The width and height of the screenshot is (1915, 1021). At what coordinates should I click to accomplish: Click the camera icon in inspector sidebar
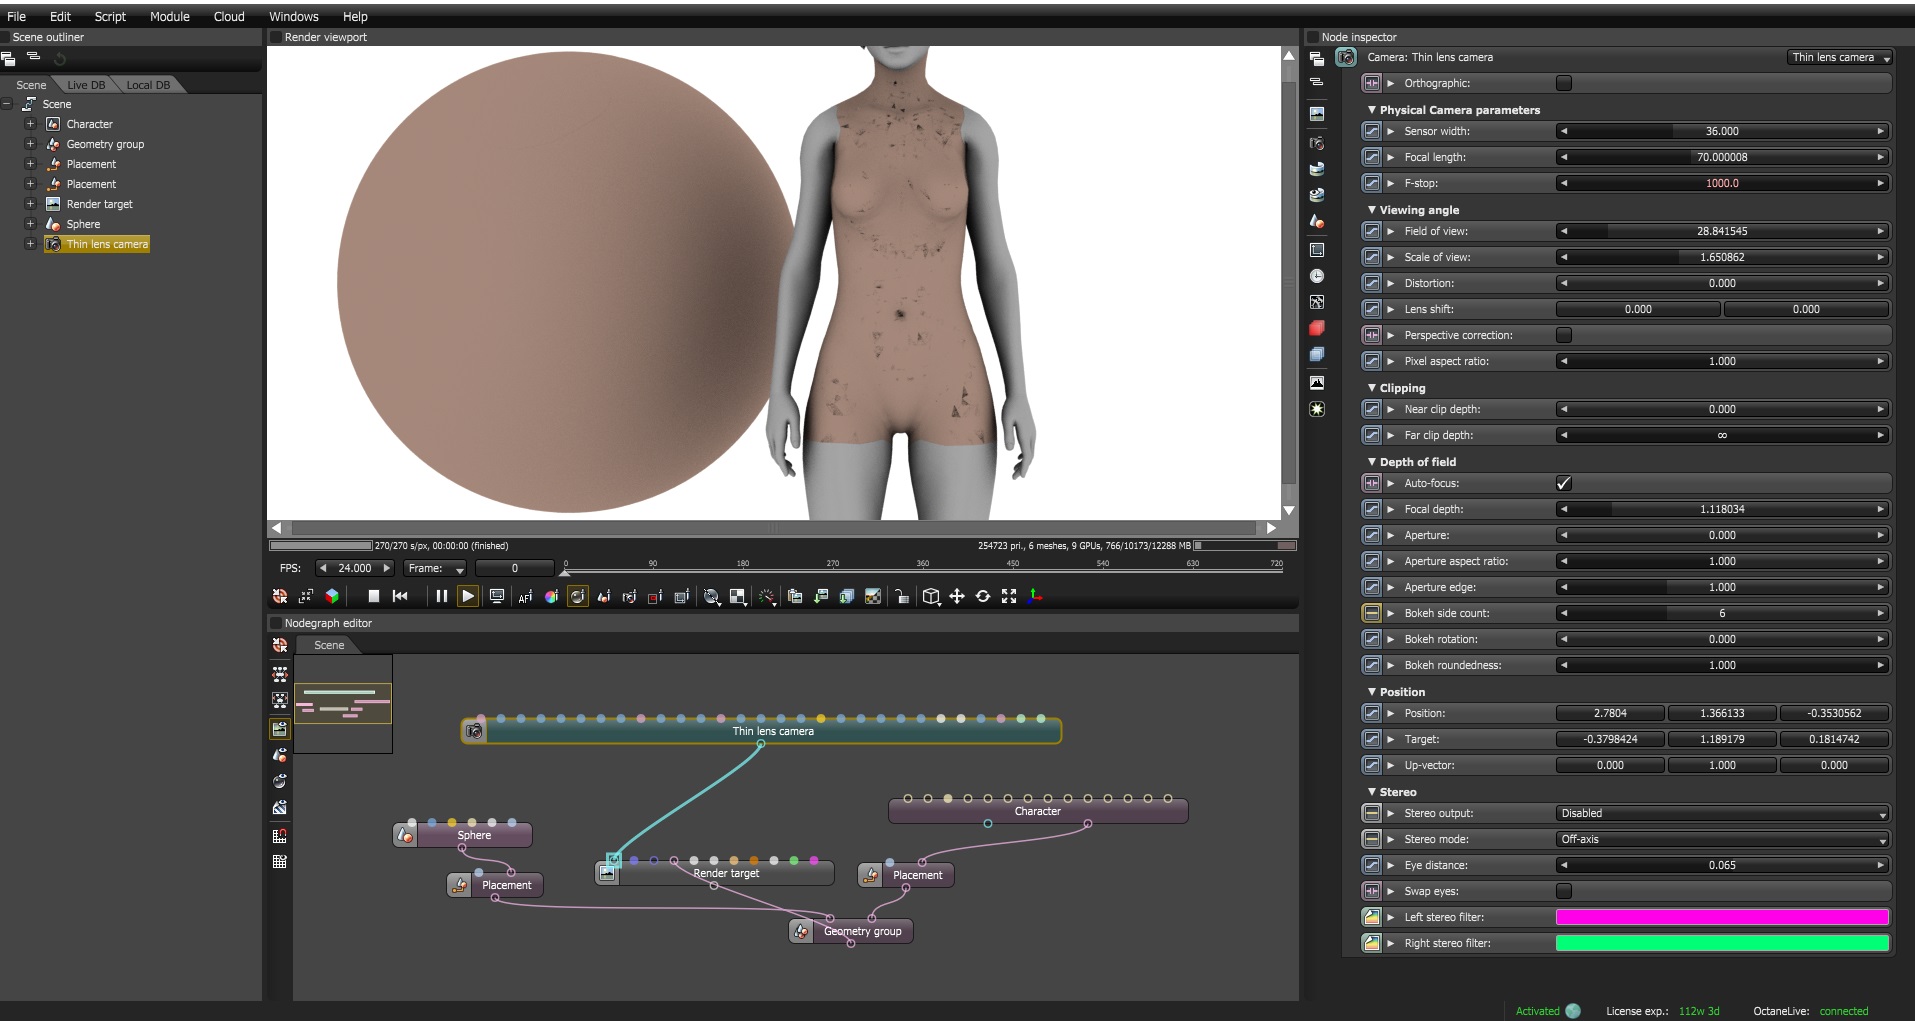point(1317,143)
